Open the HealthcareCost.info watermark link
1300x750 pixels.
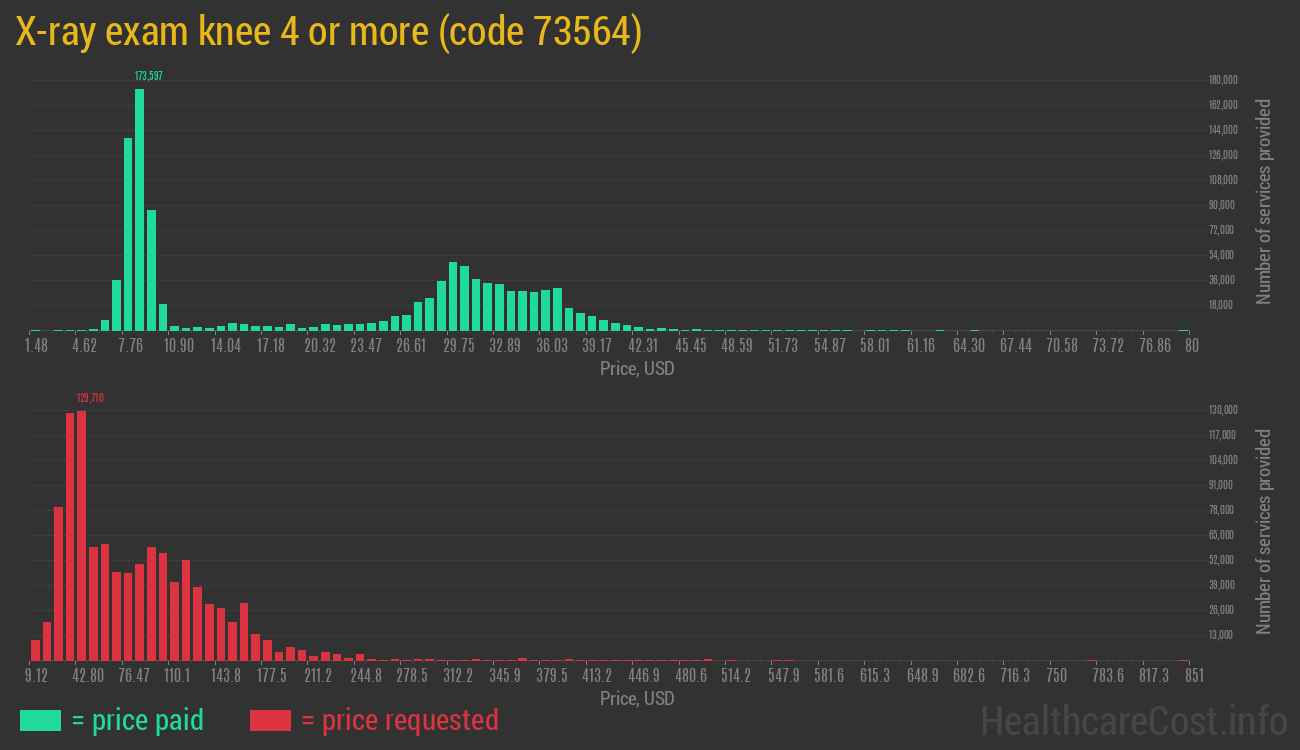pos(1133,720)
